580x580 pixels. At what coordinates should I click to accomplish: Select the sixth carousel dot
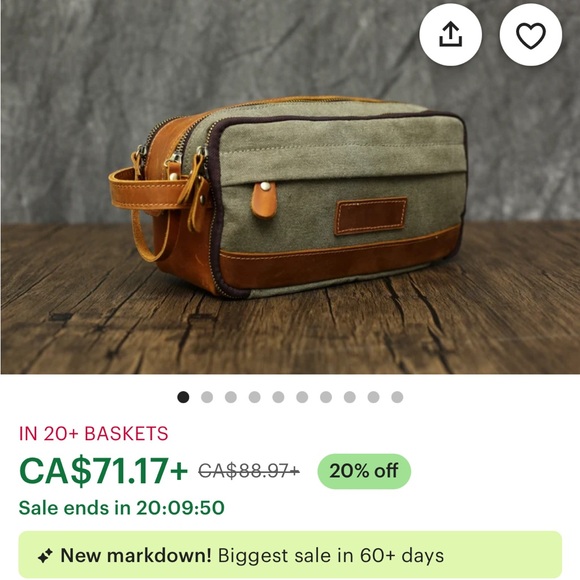(x=302, y=397)
